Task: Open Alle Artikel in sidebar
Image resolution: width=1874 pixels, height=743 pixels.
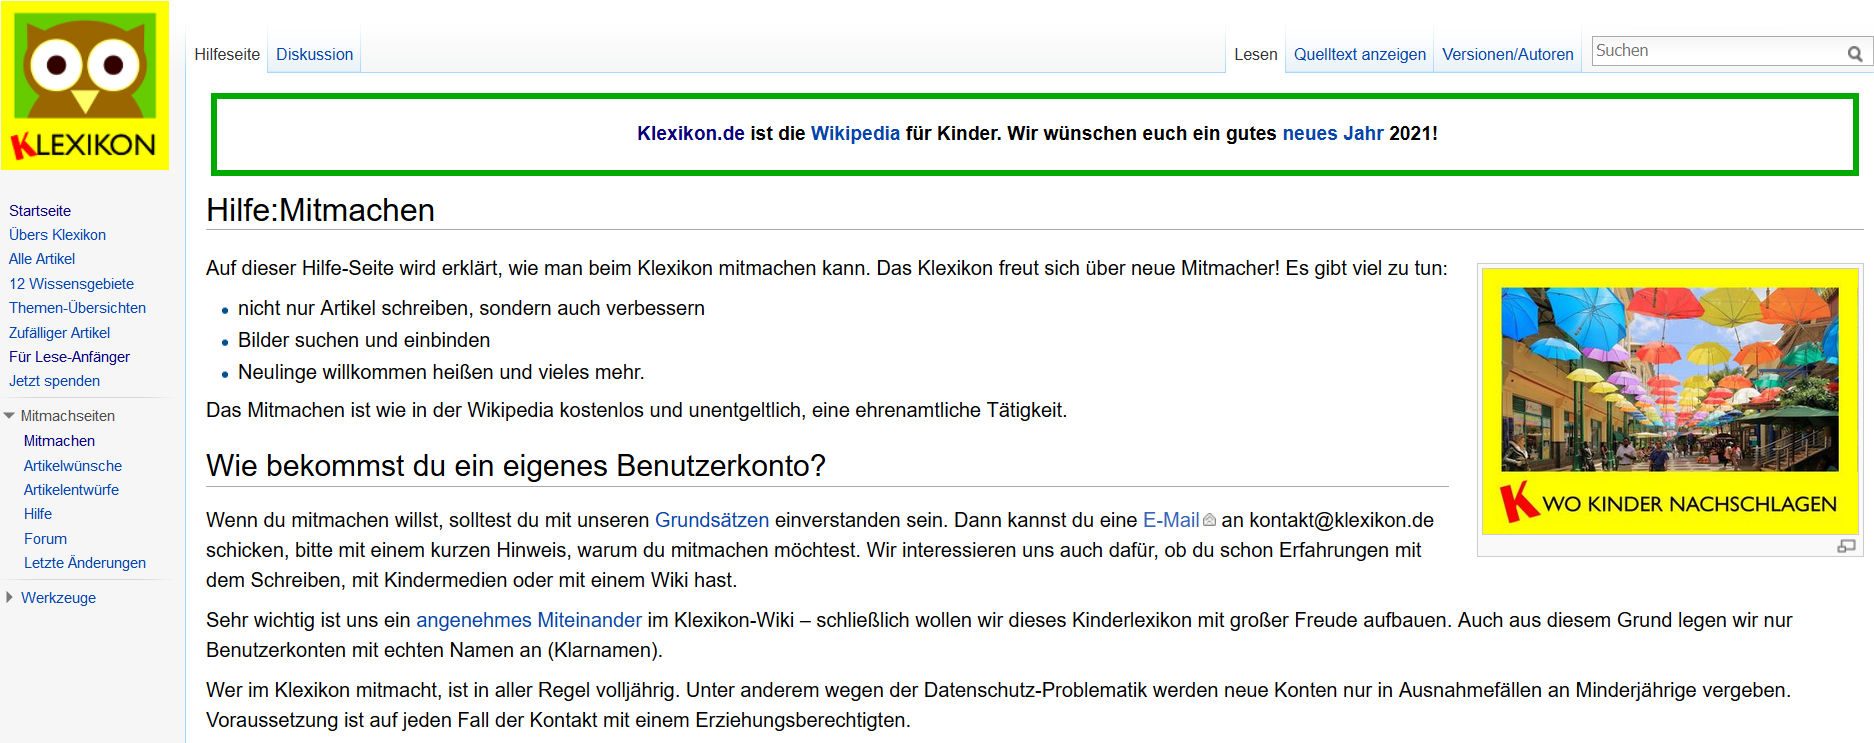Action: click(x=42, y=259)
